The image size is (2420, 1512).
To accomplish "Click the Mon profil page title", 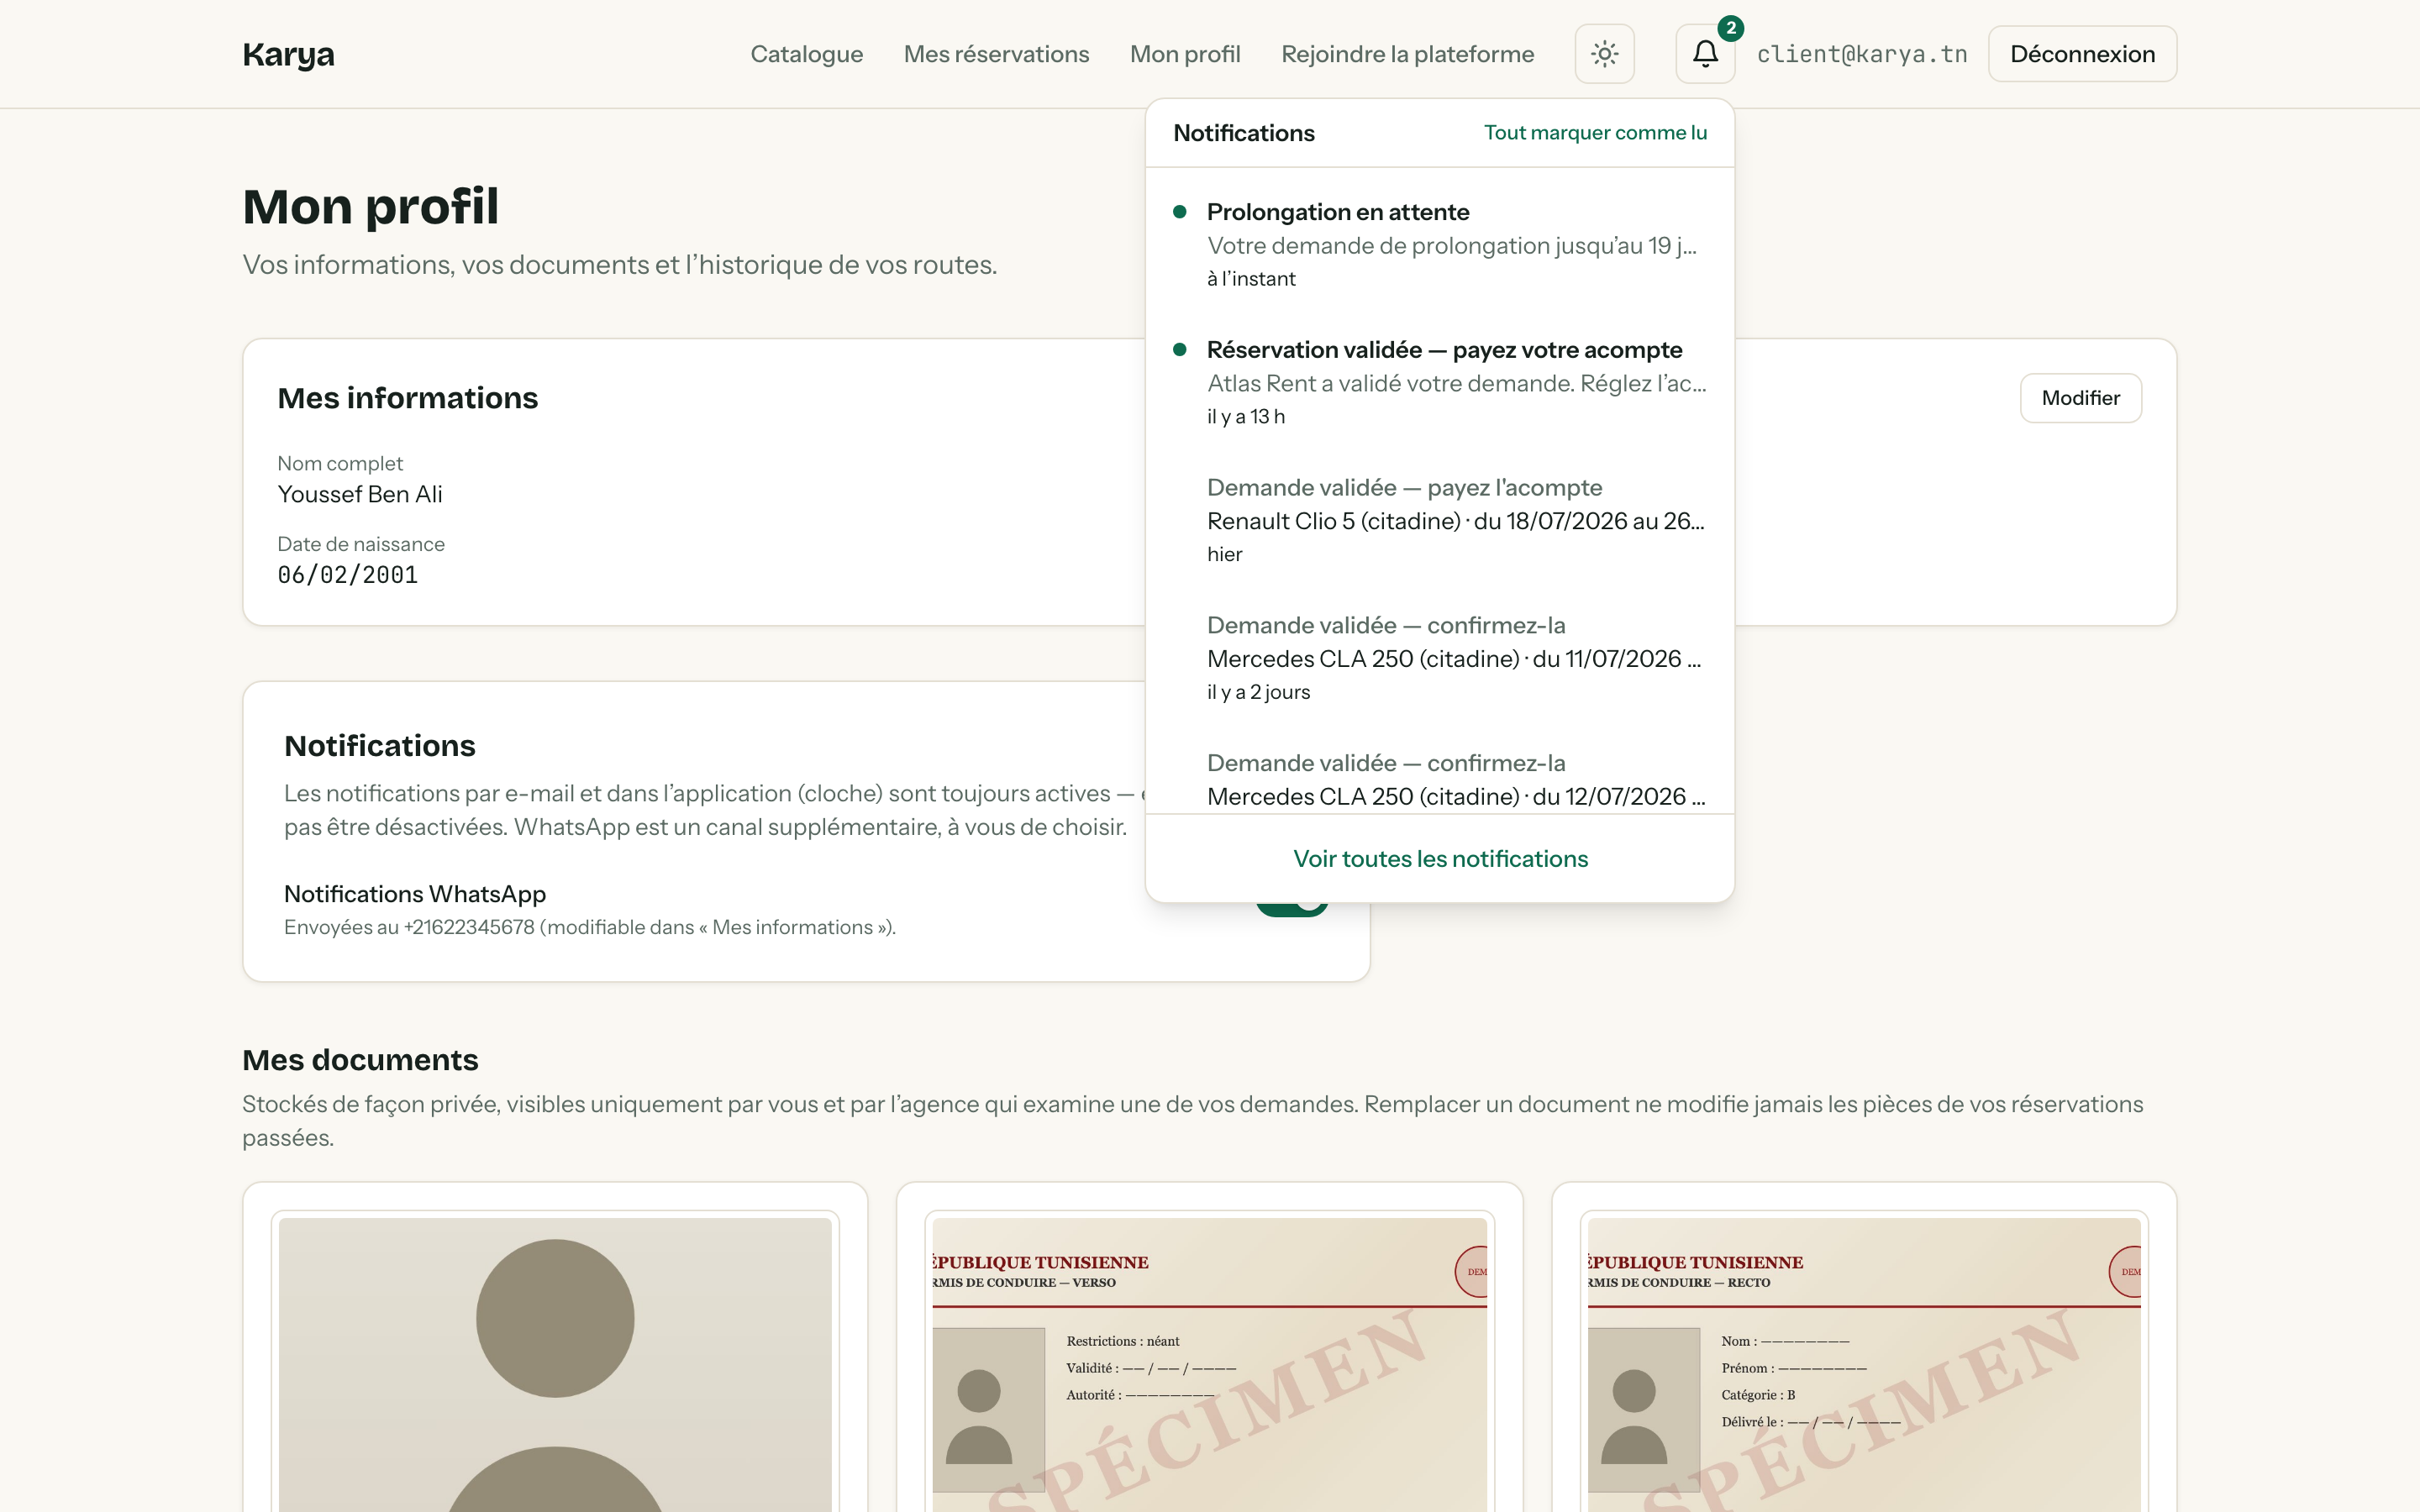I will (370, 207).
